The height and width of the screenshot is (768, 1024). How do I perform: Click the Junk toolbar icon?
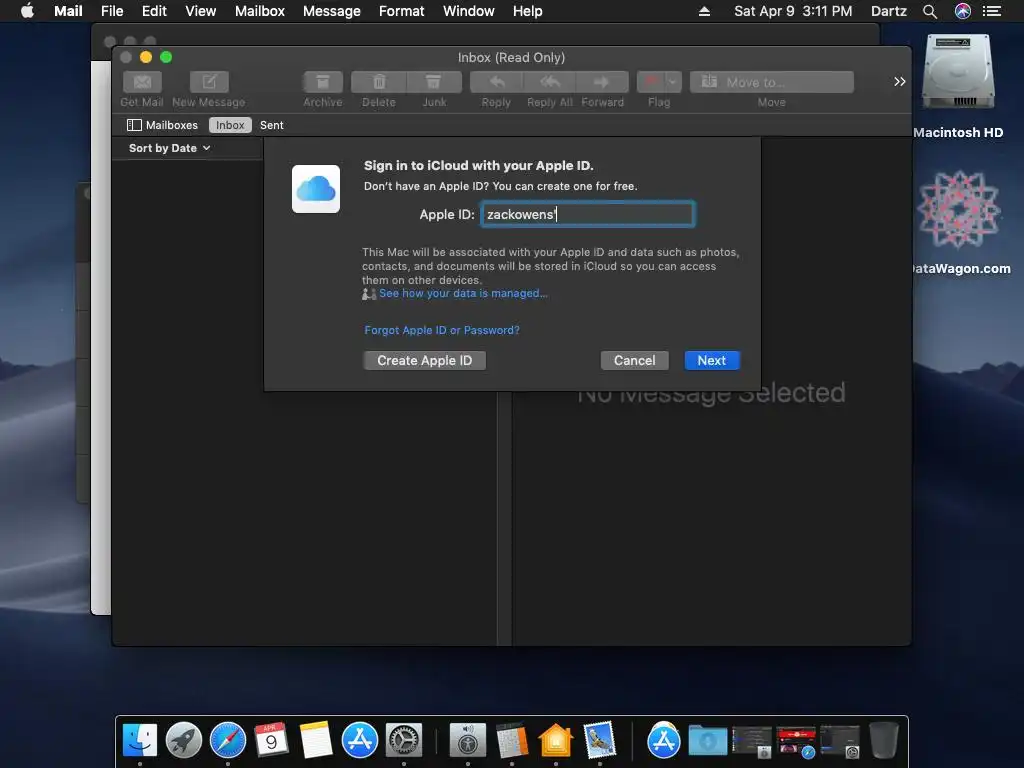tap(434, 82)
